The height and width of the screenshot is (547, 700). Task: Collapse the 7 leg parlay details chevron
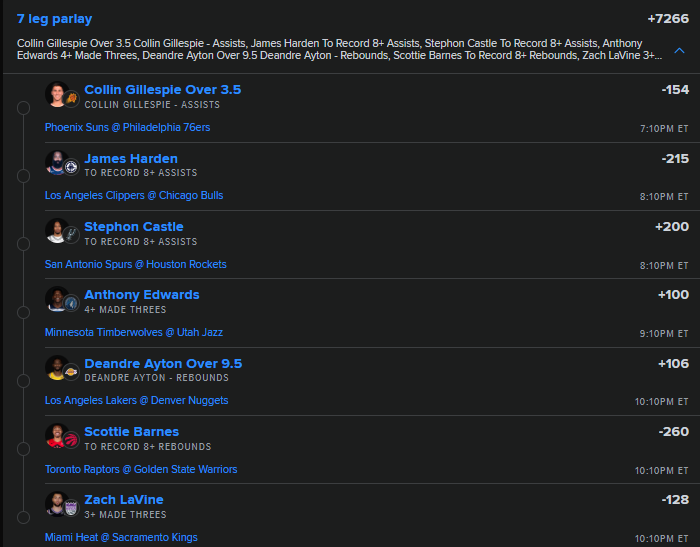point(679,50)
